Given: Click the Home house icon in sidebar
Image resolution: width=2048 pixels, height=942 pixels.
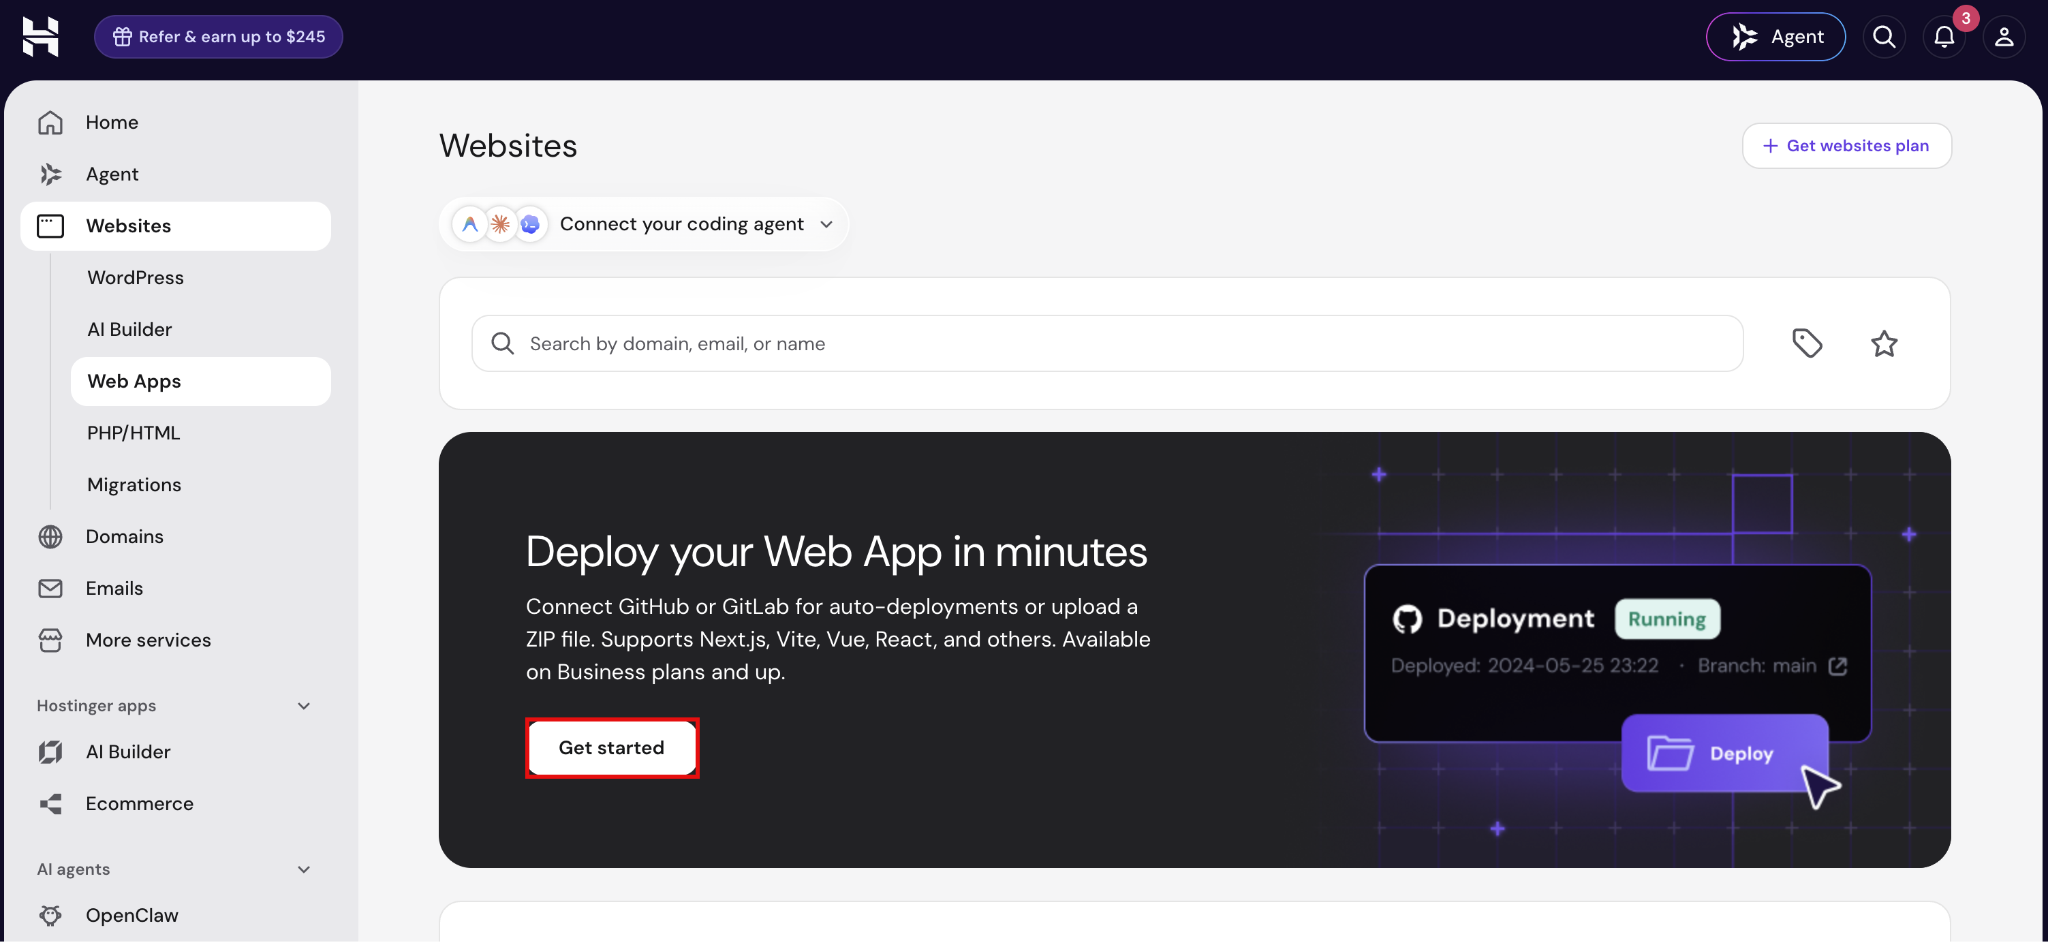Looking at the screenshot, I should [50, 122].
